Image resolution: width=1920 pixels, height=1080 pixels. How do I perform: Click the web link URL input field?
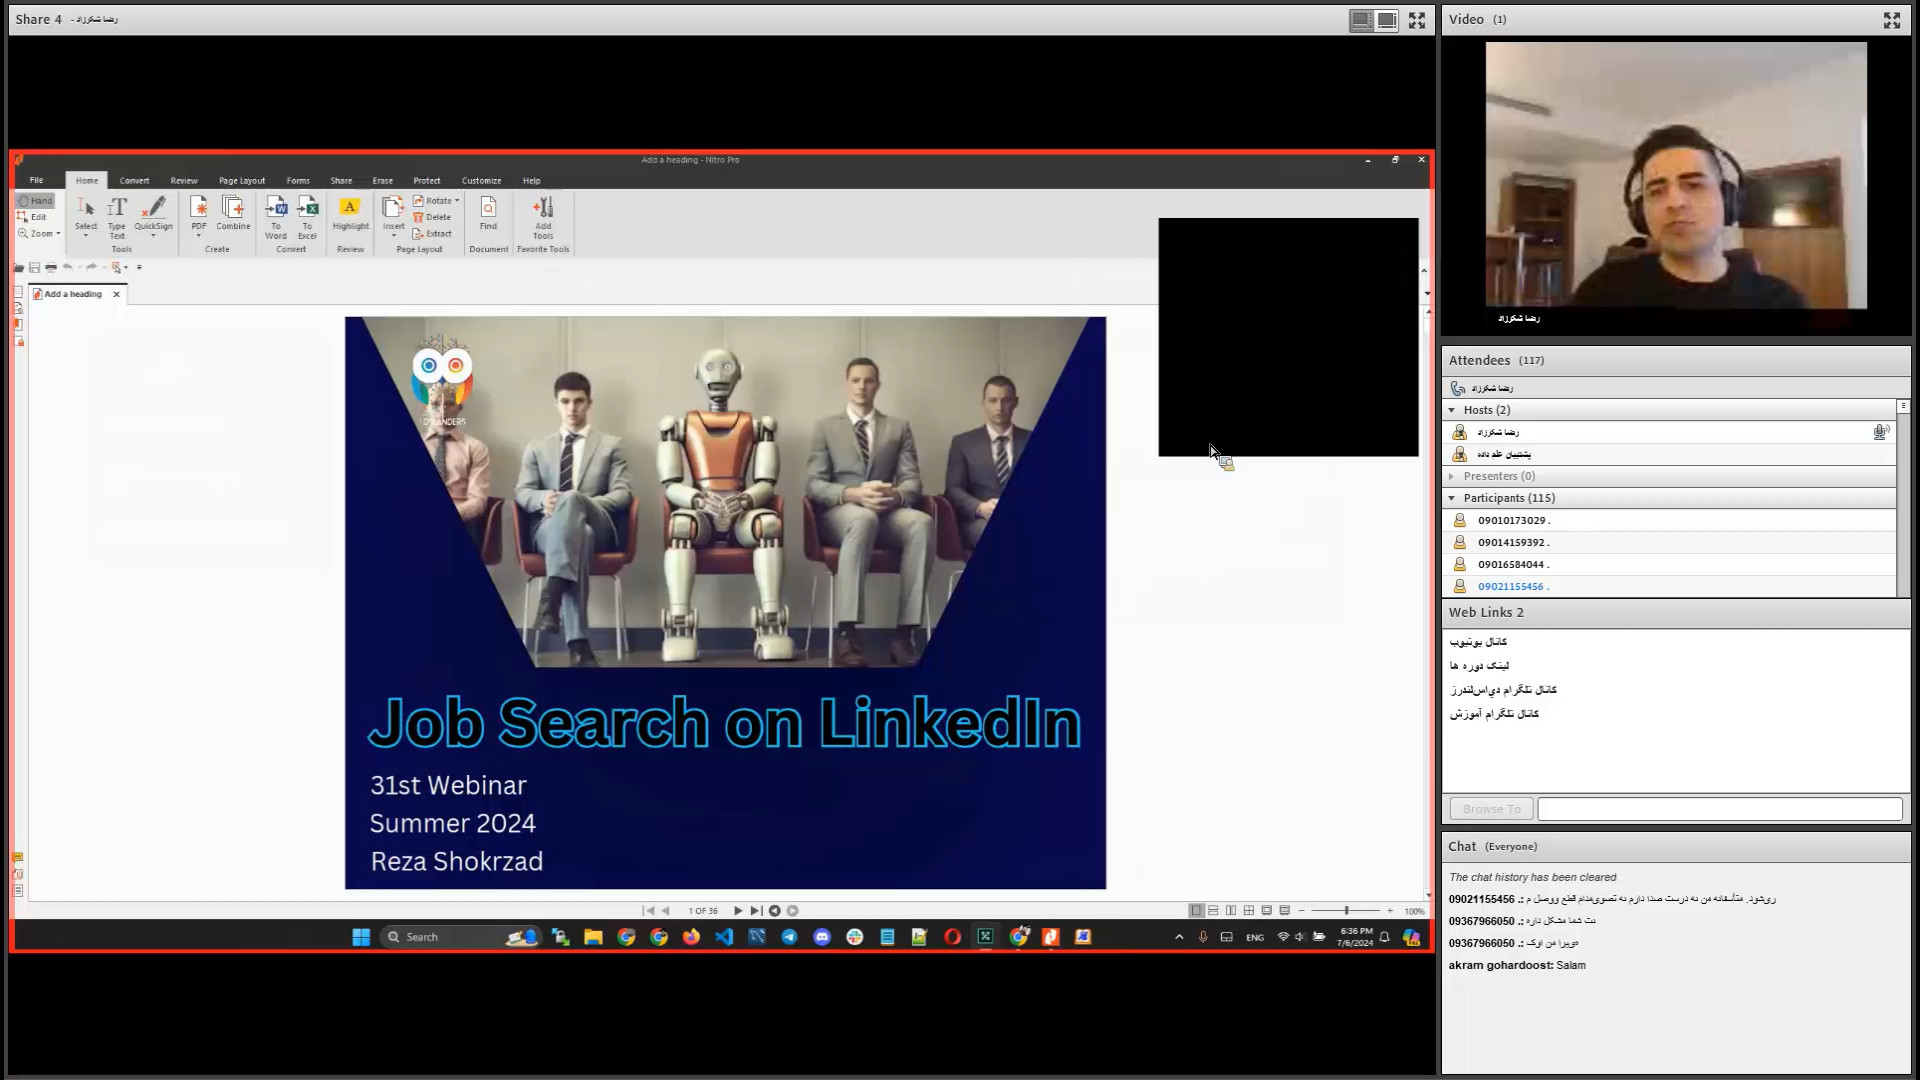1719,809
